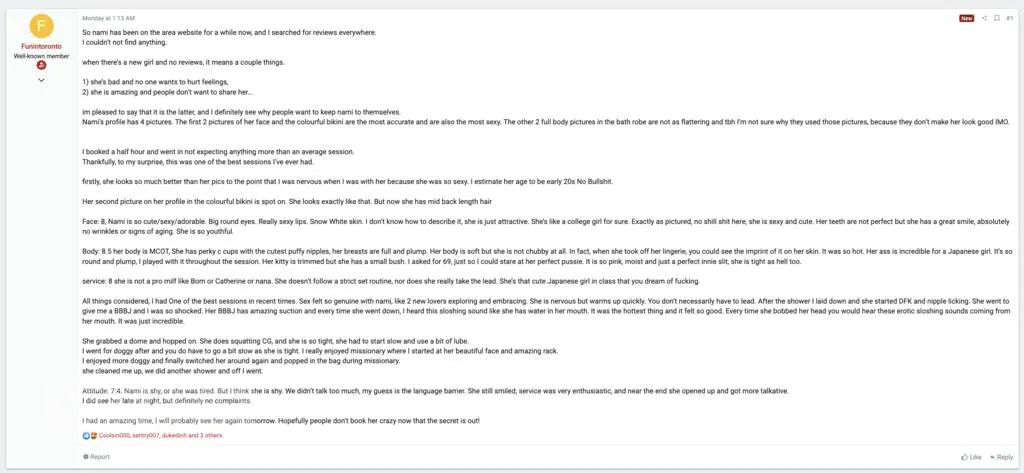Open the yellow F avatar profile
This screenshot has width=1024, height=473.
[41, 26]
